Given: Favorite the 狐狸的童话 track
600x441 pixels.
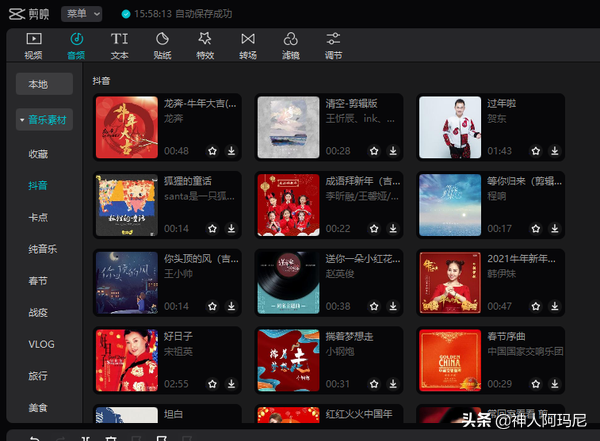Looking at the screenshot, I should point(212,229).
